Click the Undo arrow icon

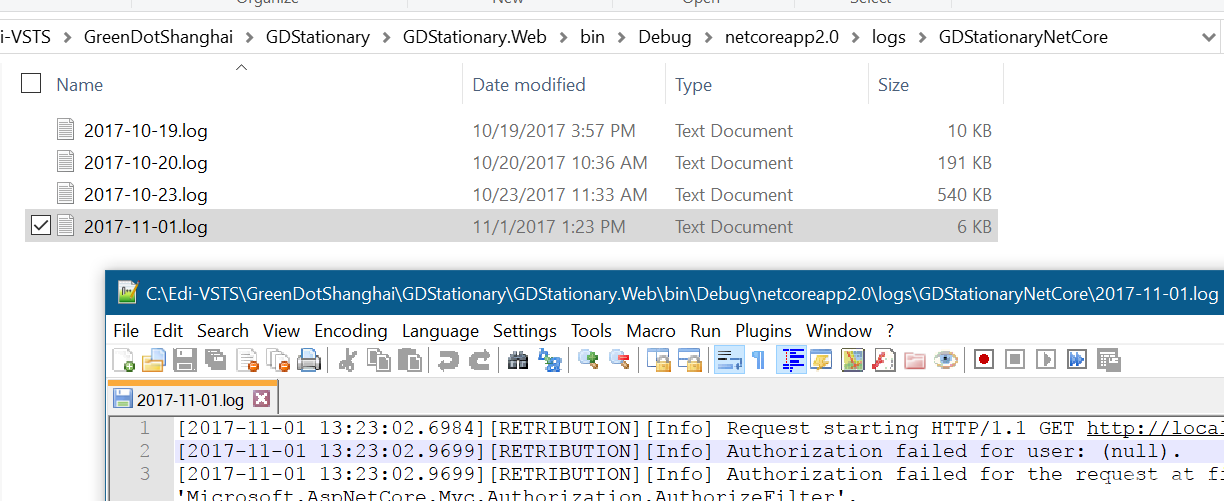click(x=449, y=360)
